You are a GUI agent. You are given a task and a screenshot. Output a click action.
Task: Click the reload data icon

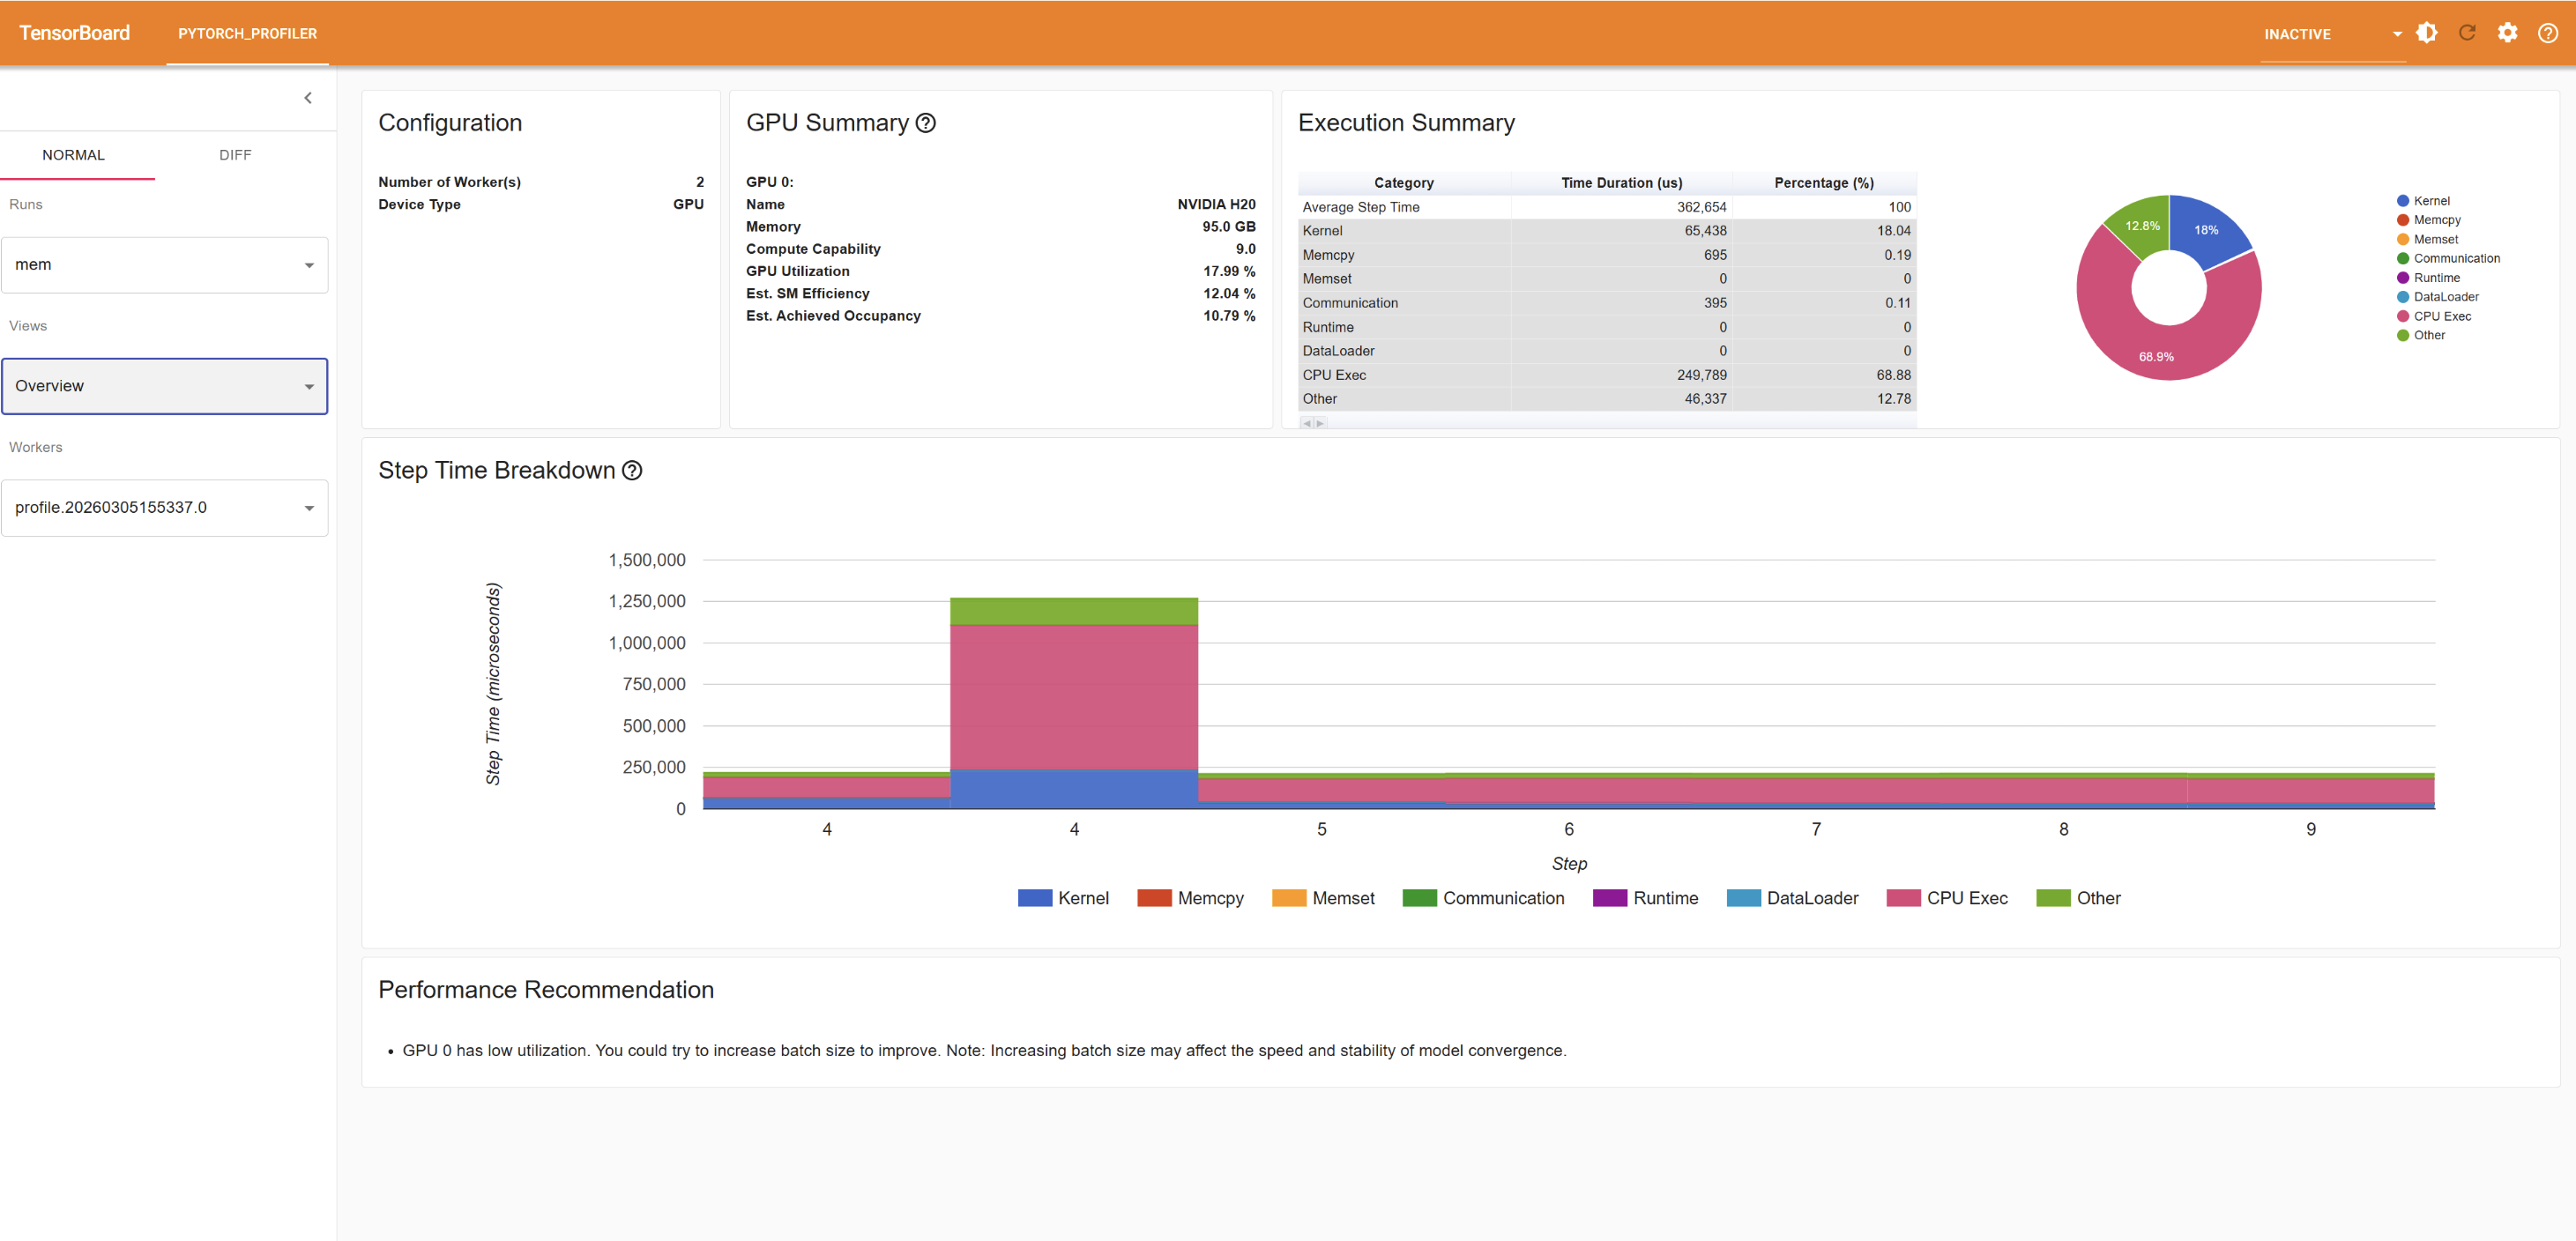click(2466, 33)
